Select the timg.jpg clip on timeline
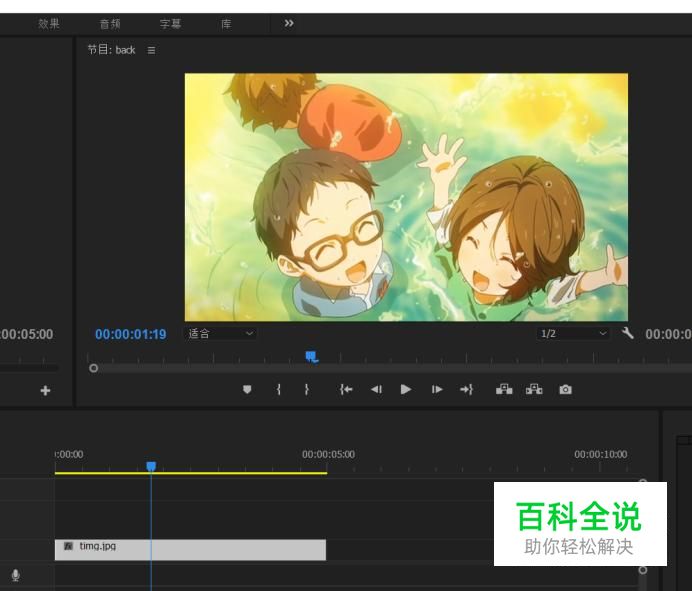692x591 pixels. point(190,550)
